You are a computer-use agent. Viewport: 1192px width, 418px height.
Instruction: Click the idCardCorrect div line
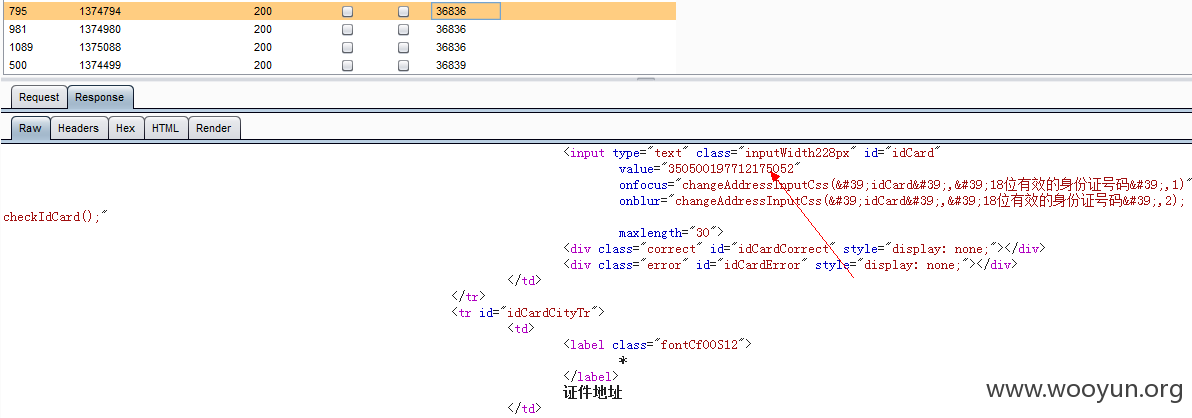pyautogui.click(x=804, y=249)
